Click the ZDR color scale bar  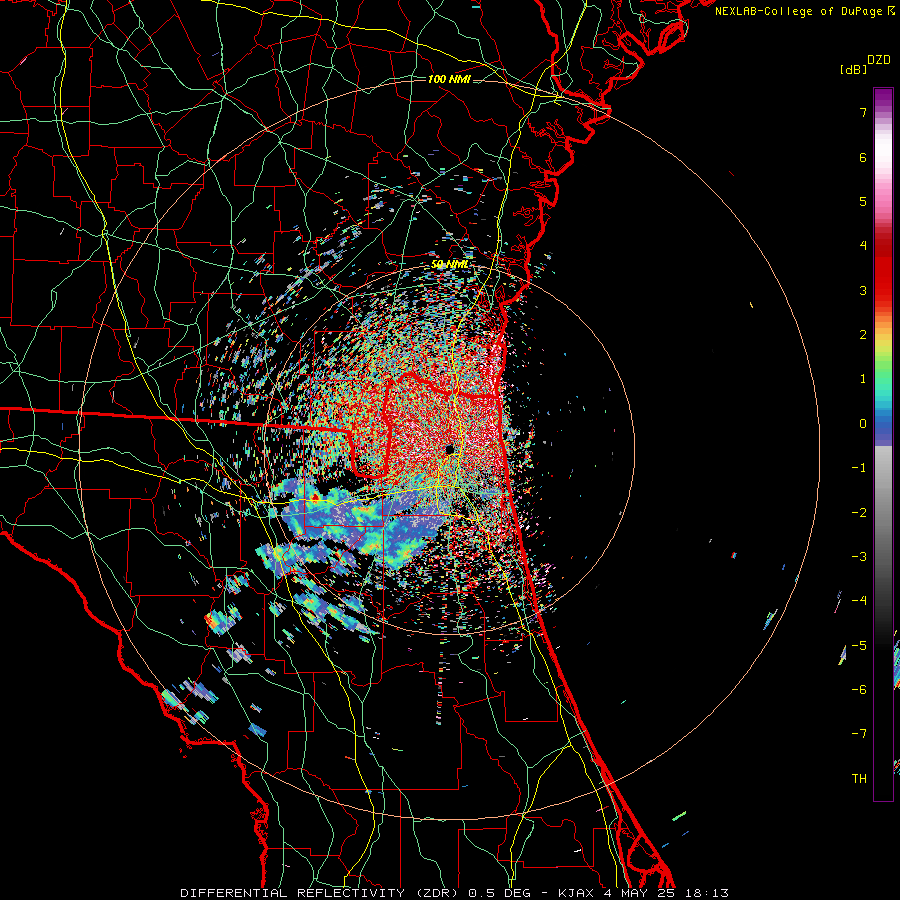(883, 444)
